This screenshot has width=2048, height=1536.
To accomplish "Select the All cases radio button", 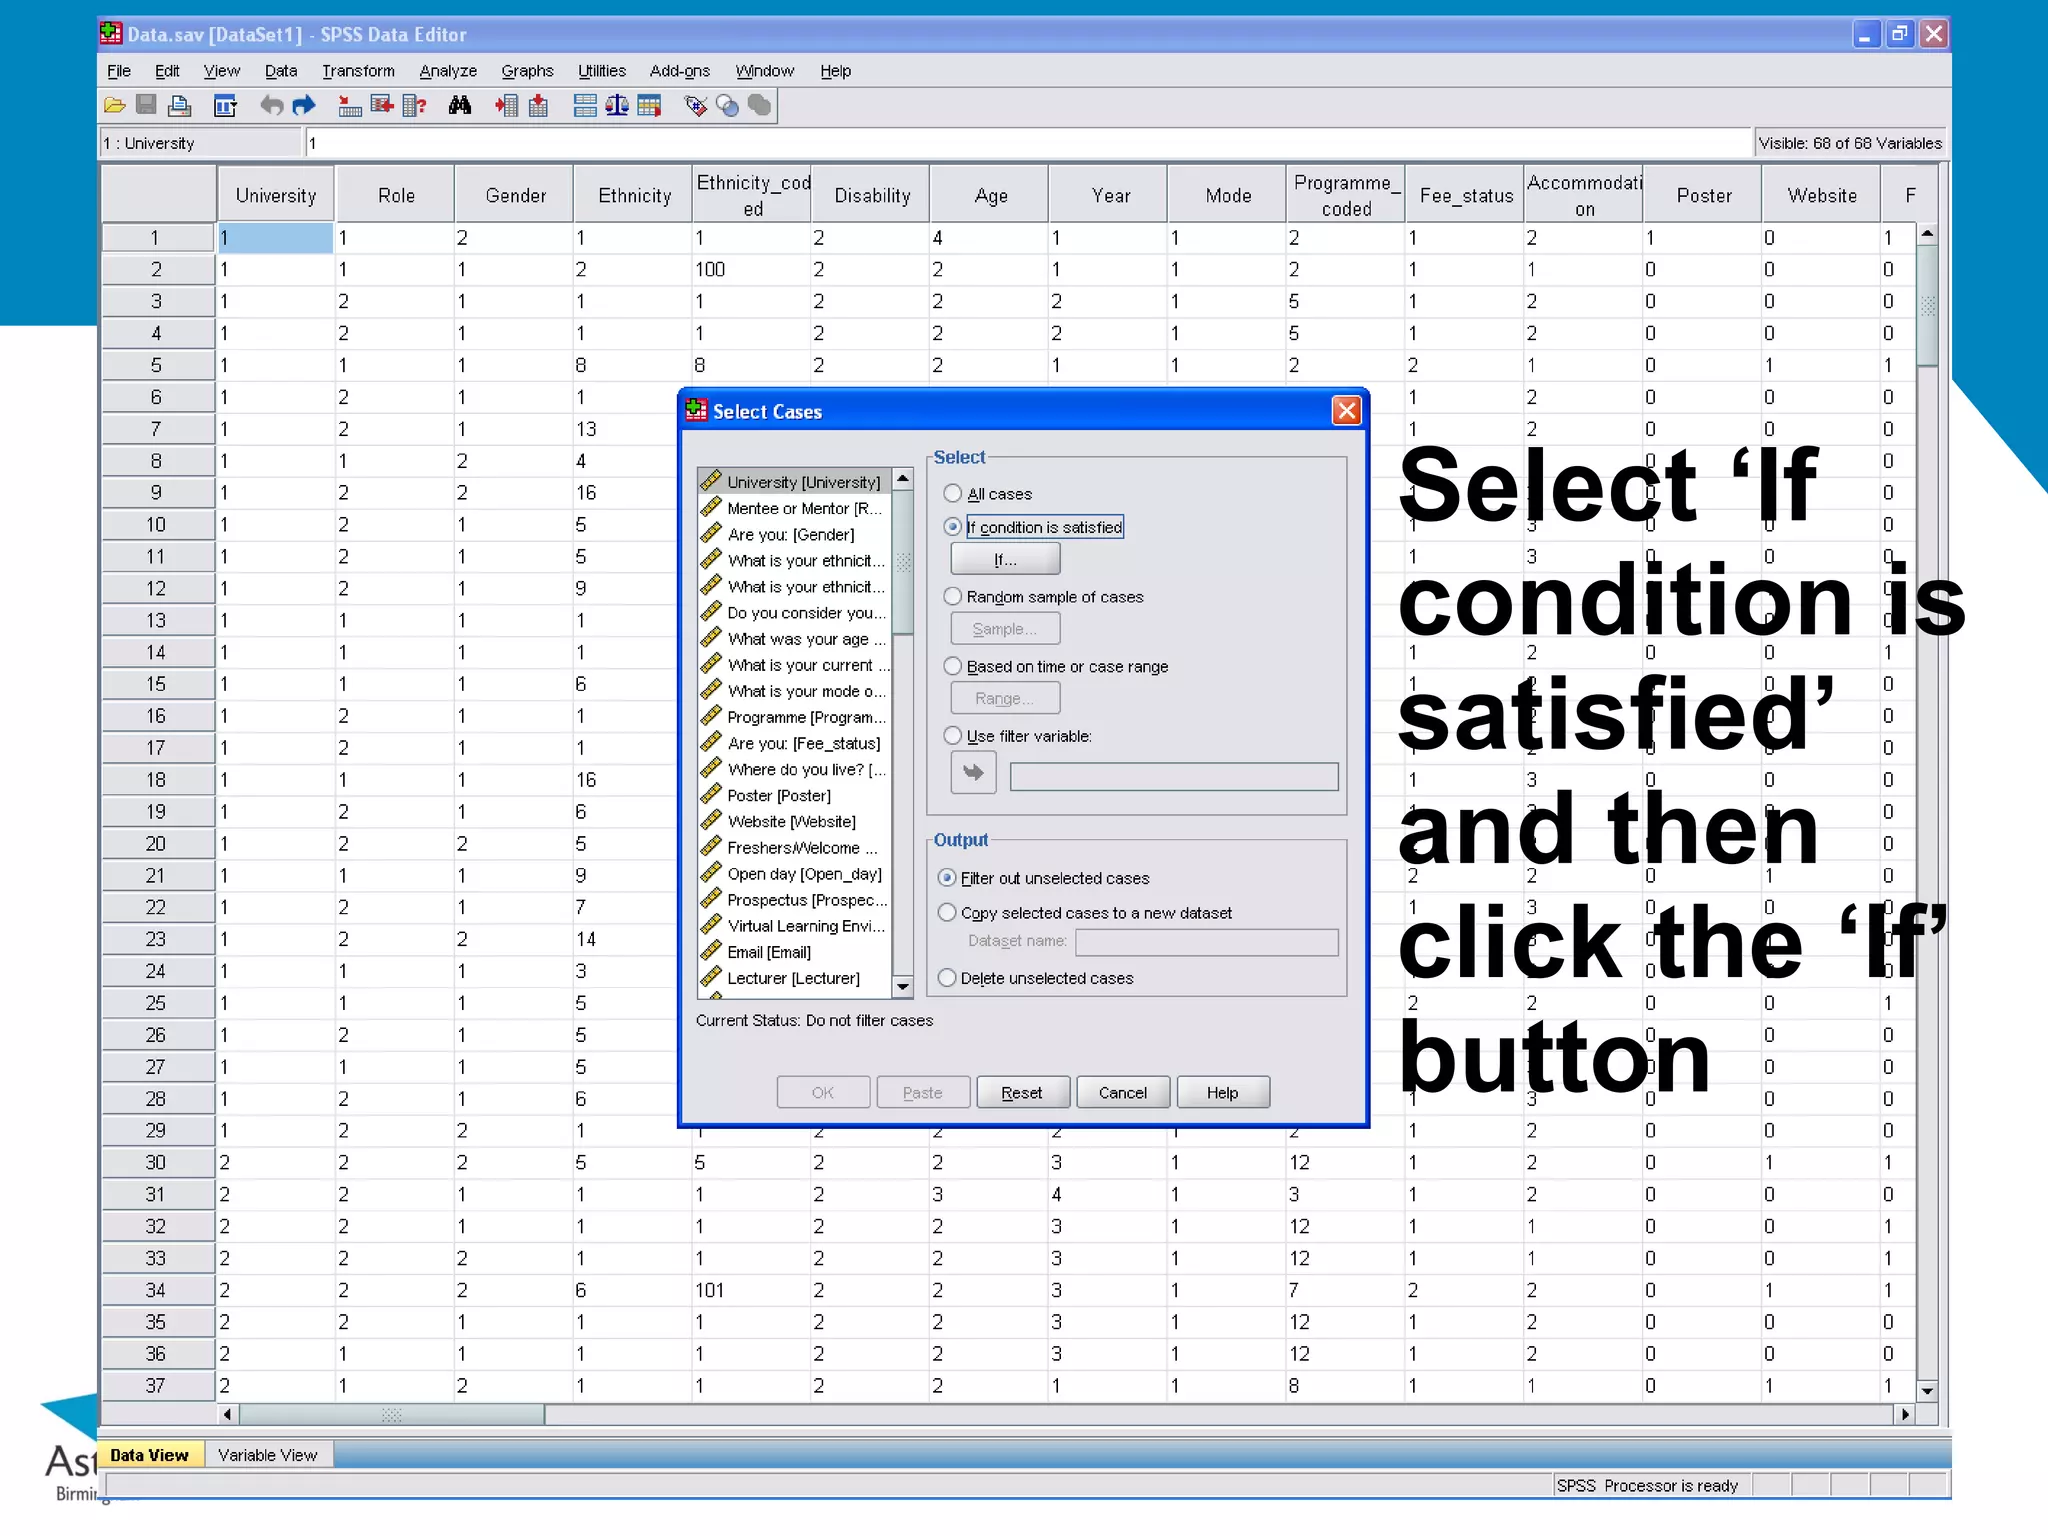I will (x=953, y=493).
